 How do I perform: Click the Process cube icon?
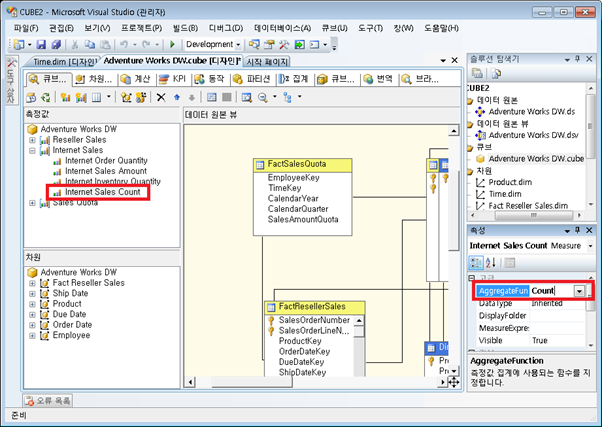[31, 98]
